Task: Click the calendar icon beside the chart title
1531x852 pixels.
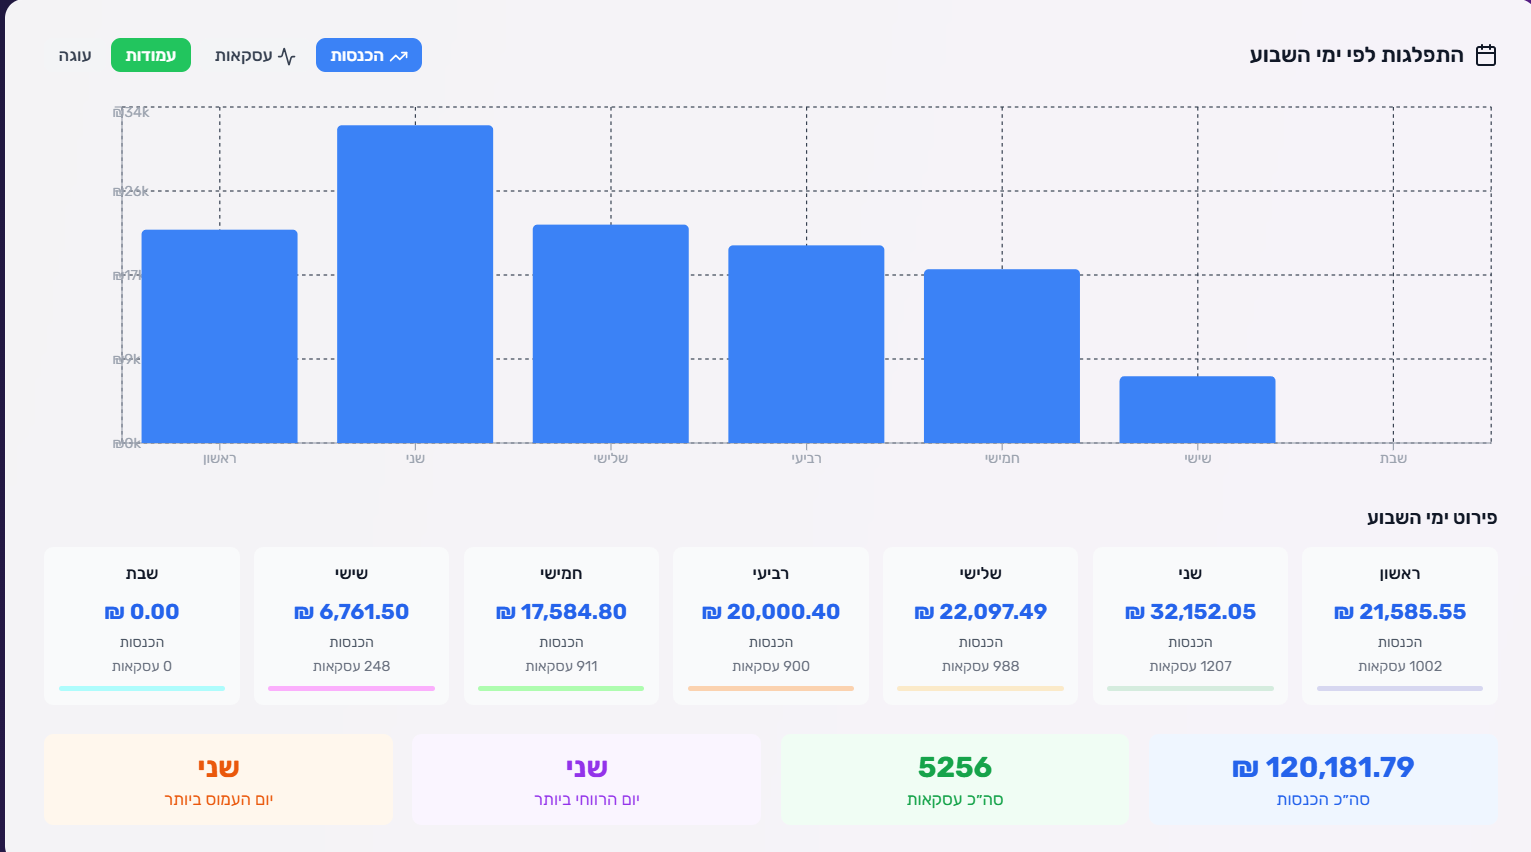Action: coord(1486,55)
